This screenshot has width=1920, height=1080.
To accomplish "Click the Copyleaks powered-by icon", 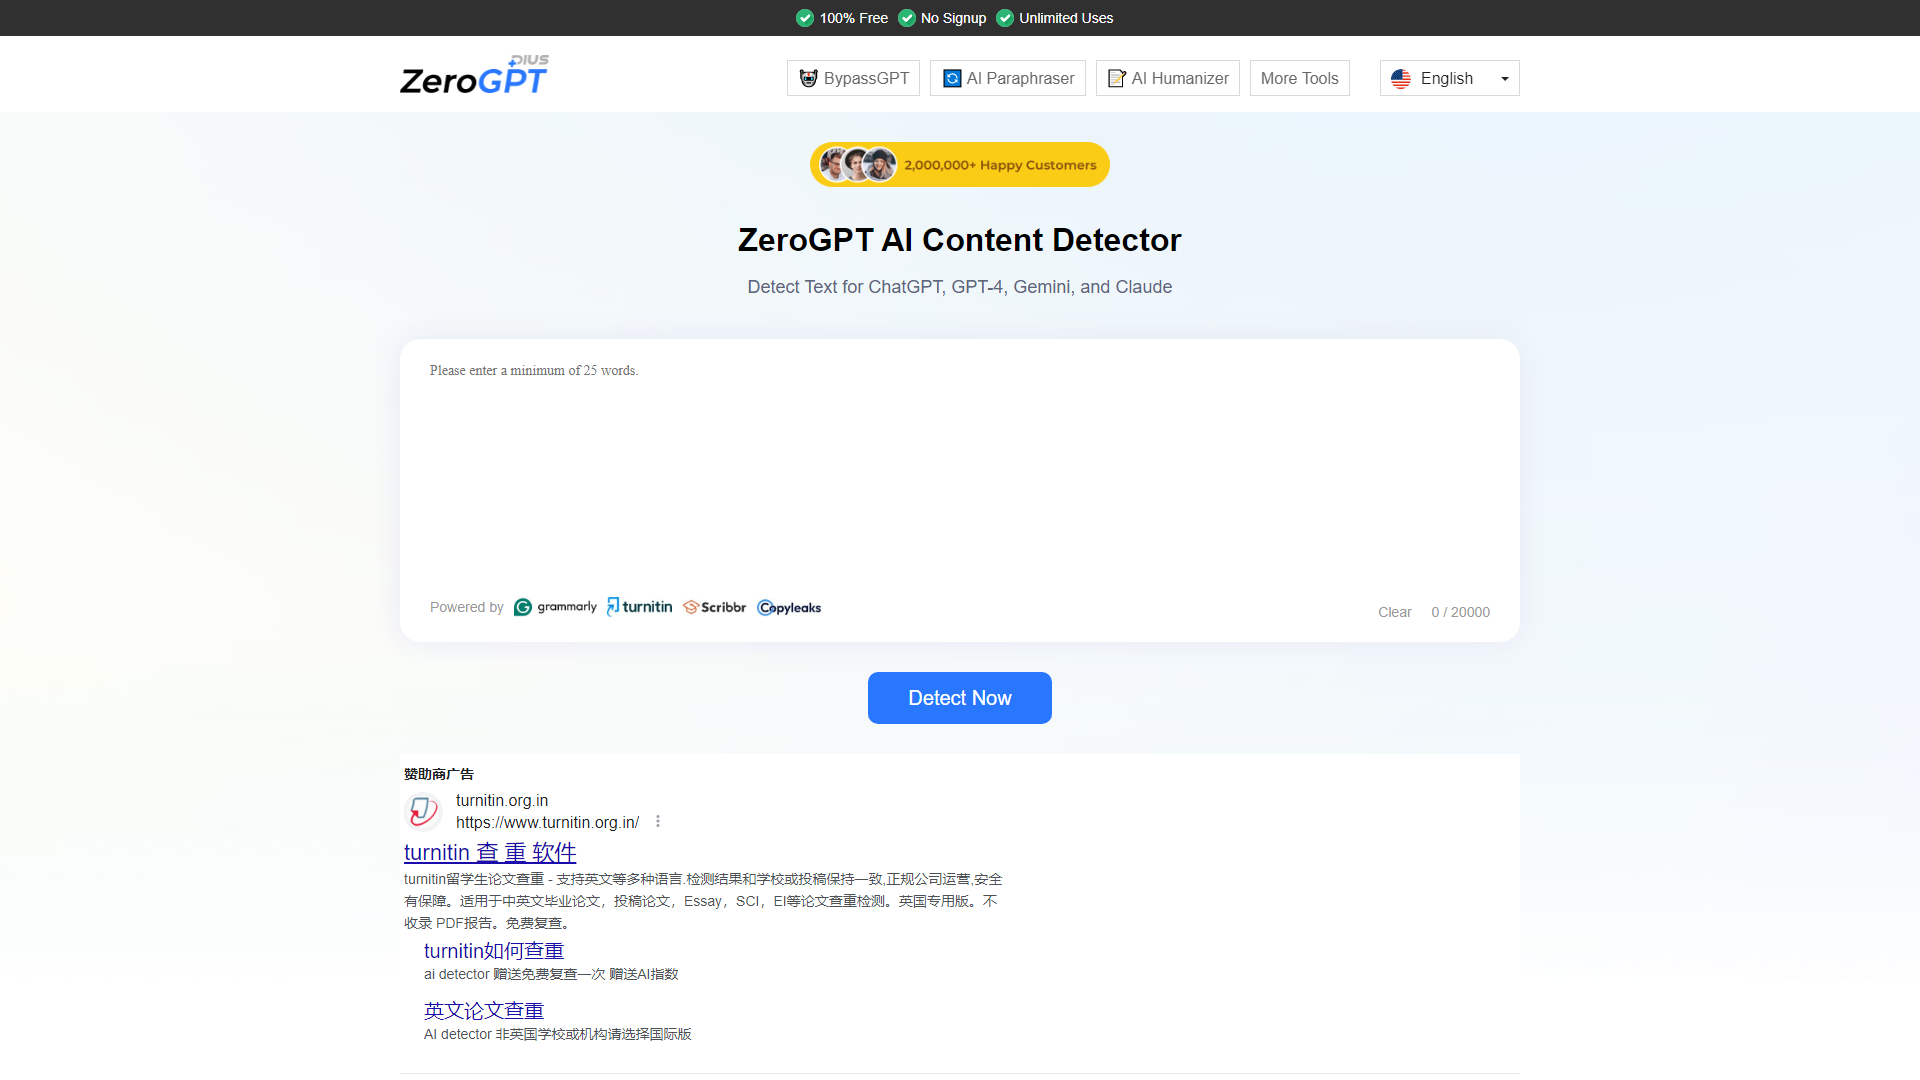I will (789, 607).
